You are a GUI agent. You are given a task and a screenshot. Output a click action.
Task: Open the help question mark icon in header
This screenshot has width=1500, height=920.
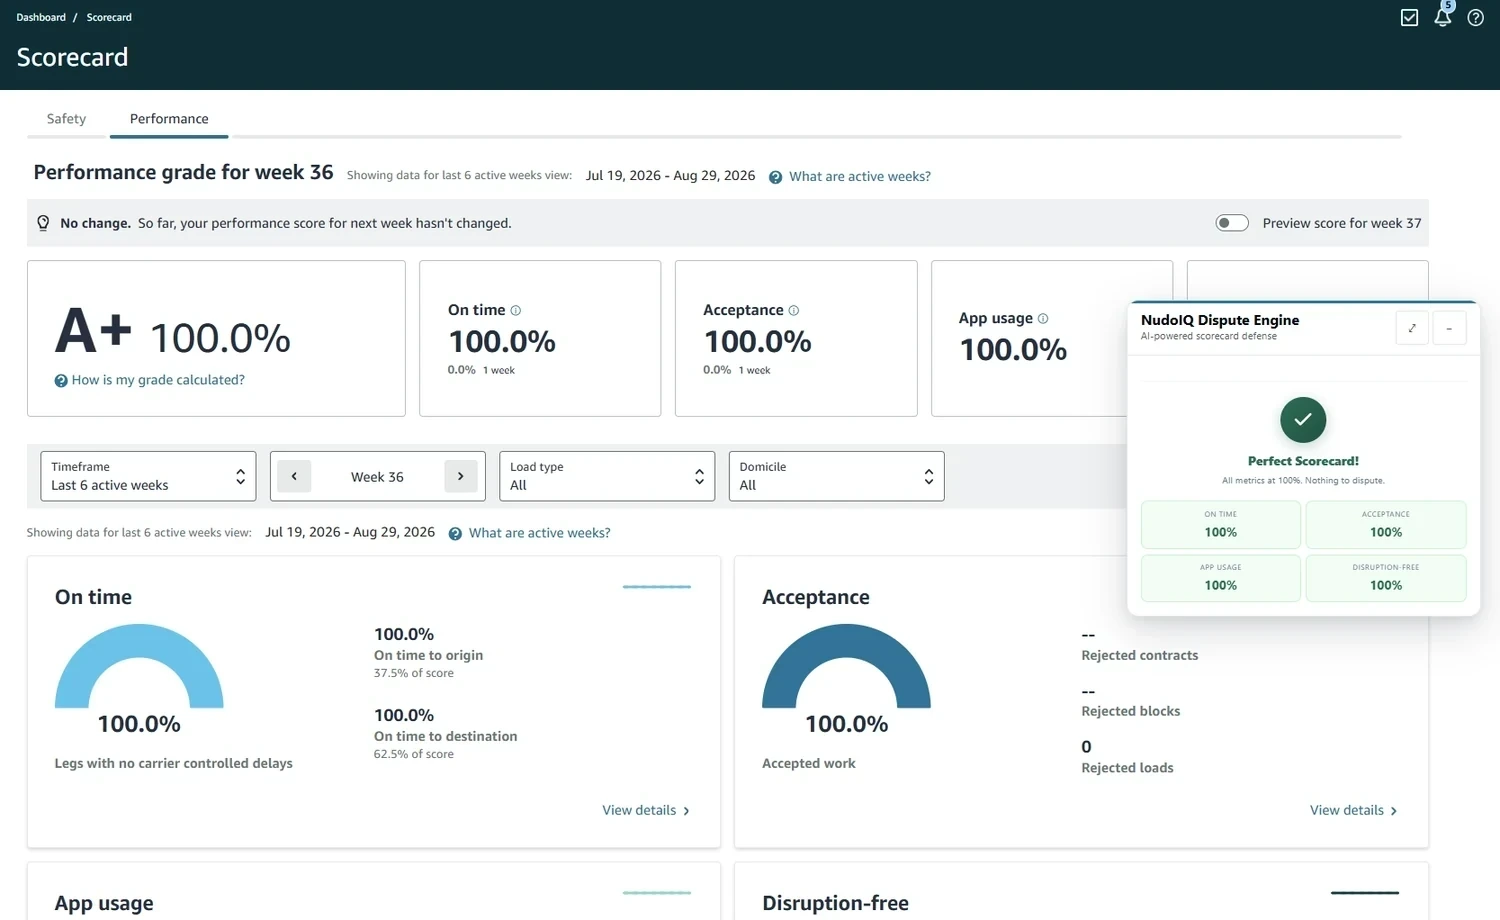[x=1475, y=17]
